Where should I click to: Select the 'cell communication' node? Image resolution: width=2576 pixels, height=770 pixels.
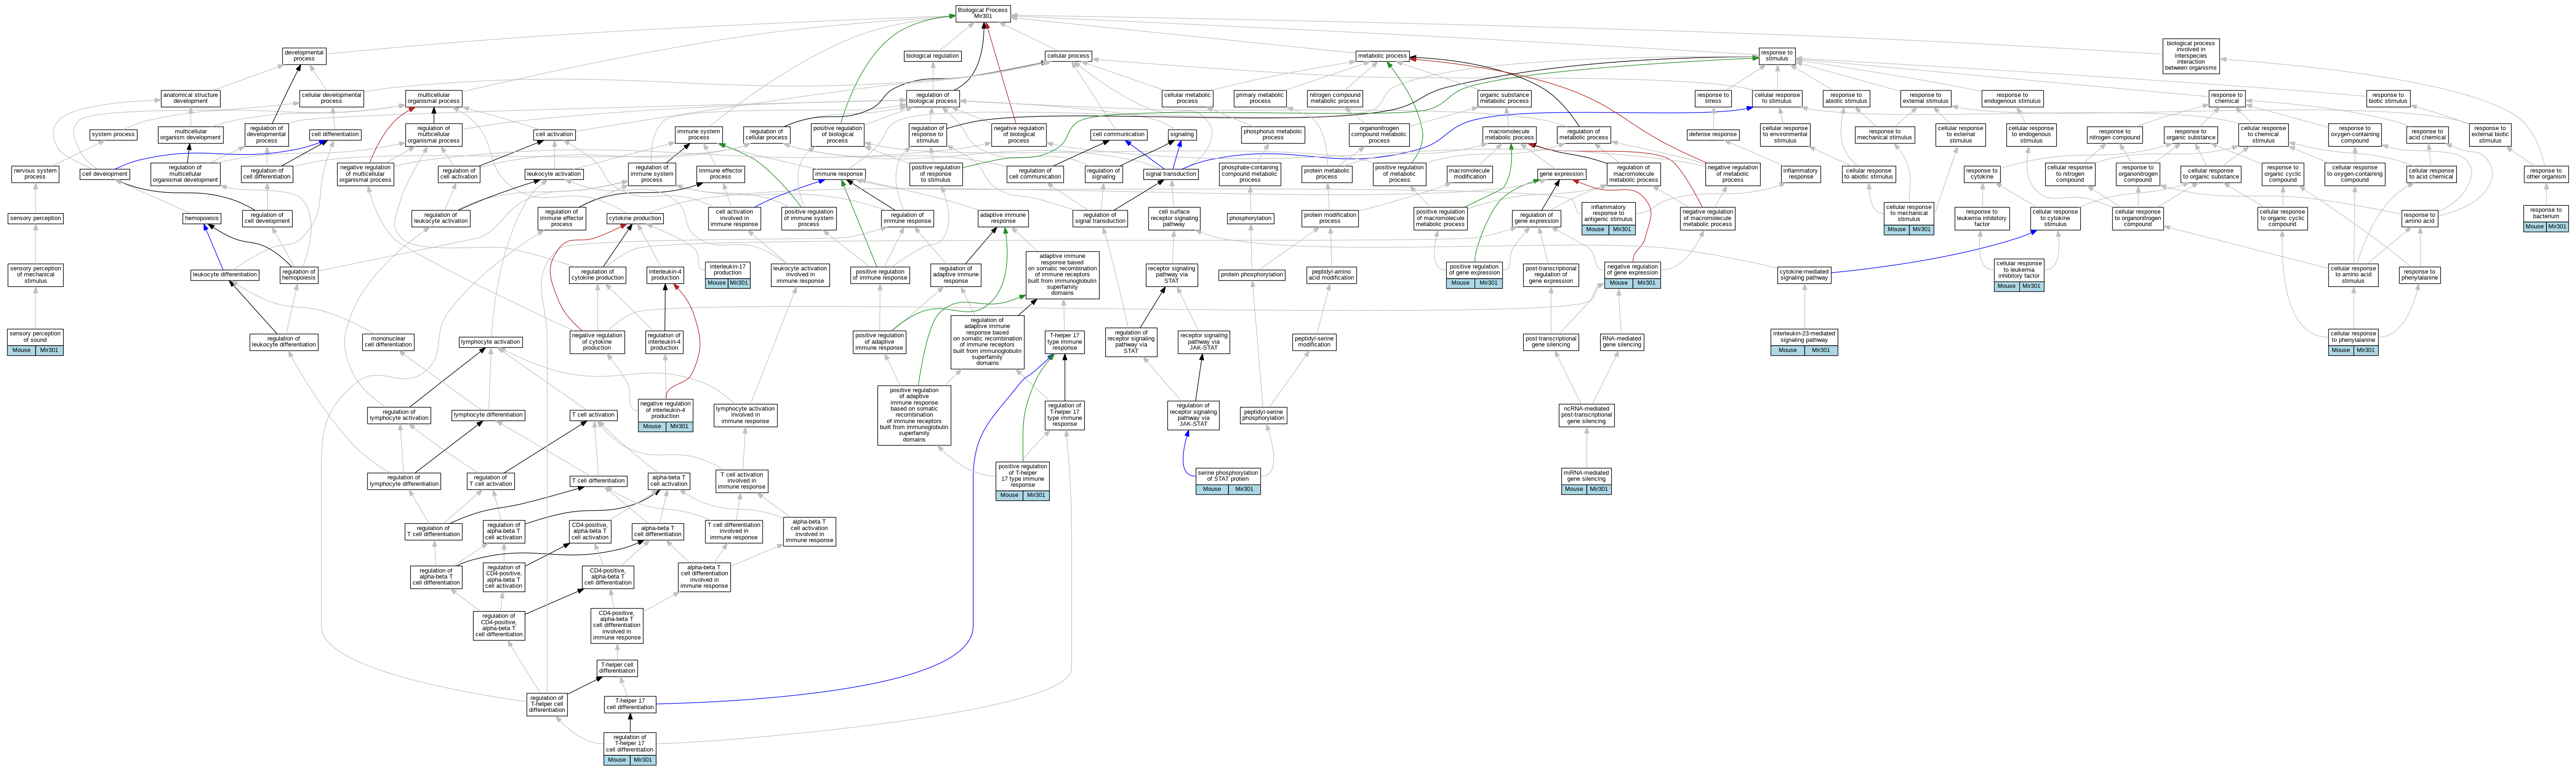[x=1118, y=134]
